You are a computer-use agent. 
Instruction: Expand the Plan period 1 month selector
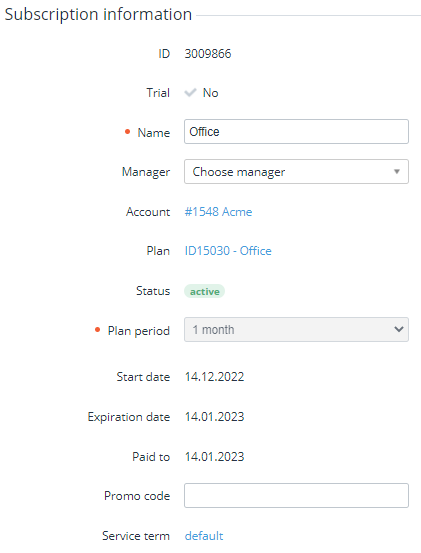(296, 329)
